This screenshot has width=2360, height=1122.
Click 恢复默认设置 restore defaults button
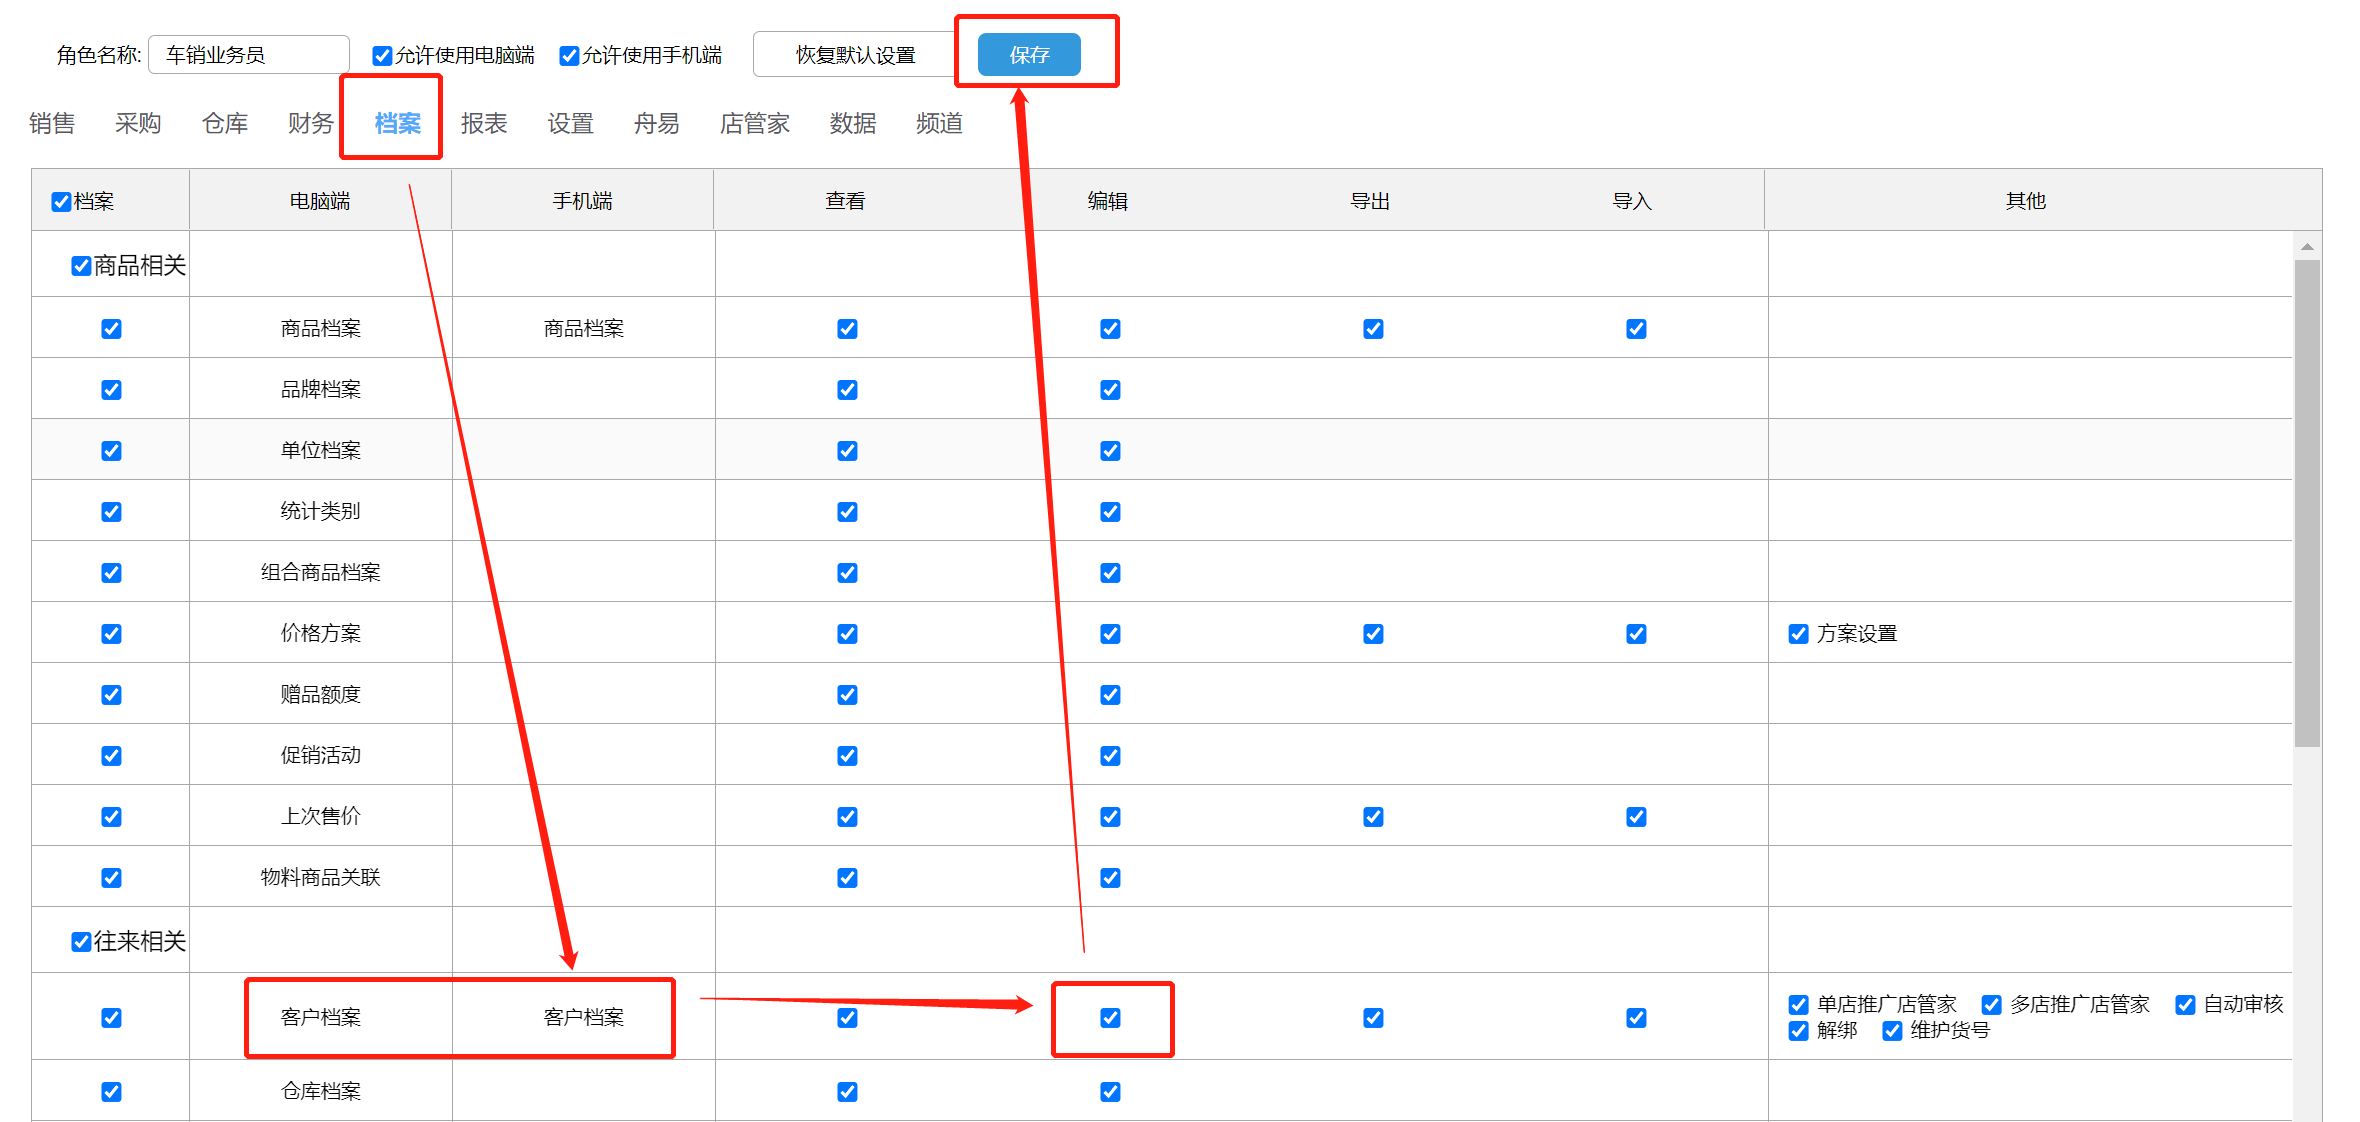[x=855, y=55]
